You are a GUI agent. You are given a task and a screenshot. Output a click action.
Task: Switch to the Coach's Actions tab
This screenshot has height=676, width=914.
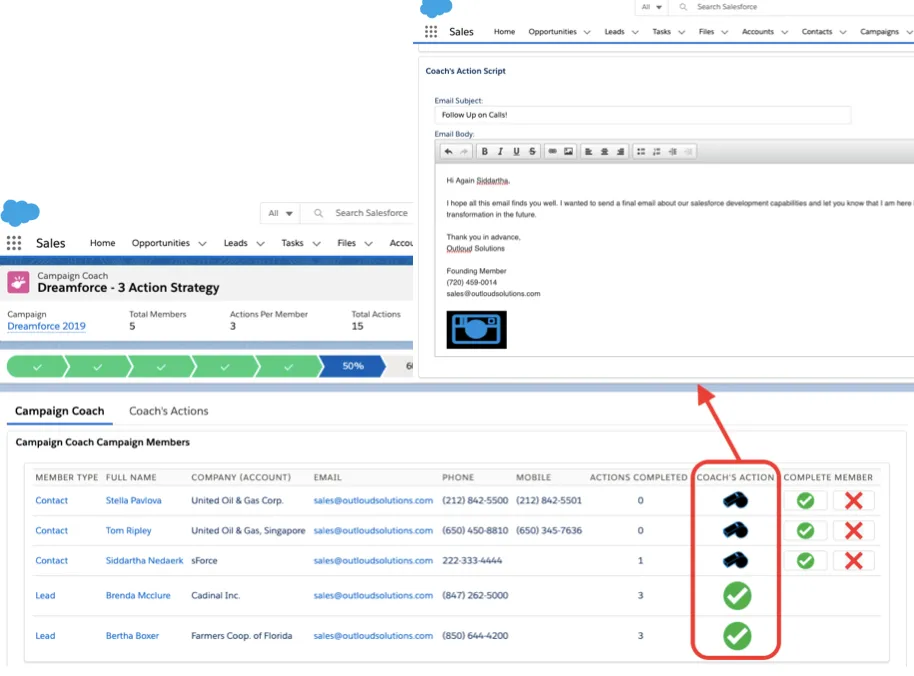point(168,411)
